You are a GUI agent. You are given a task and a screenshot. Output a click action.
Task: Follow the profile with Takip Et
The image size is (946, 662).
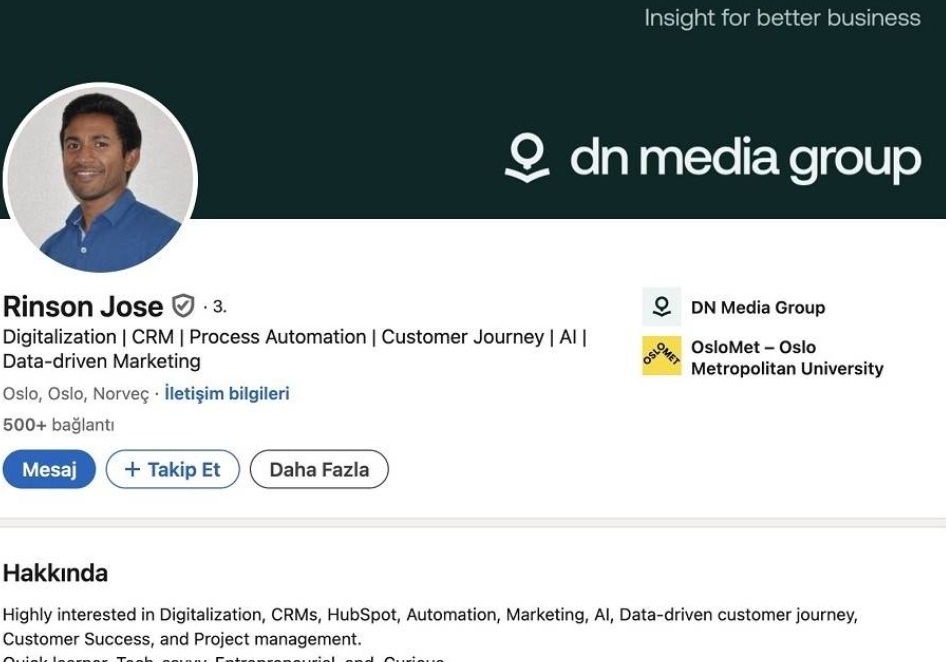172,469
